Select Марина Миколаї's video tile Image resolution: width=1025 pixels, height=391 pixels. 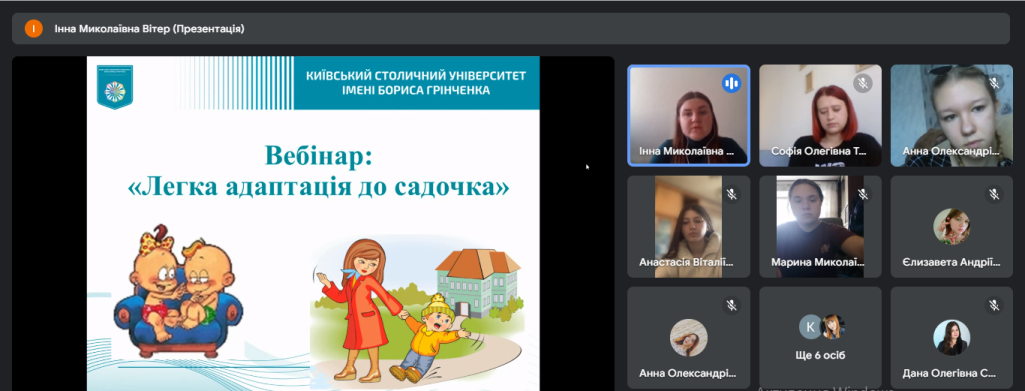(x=820, y=226)
